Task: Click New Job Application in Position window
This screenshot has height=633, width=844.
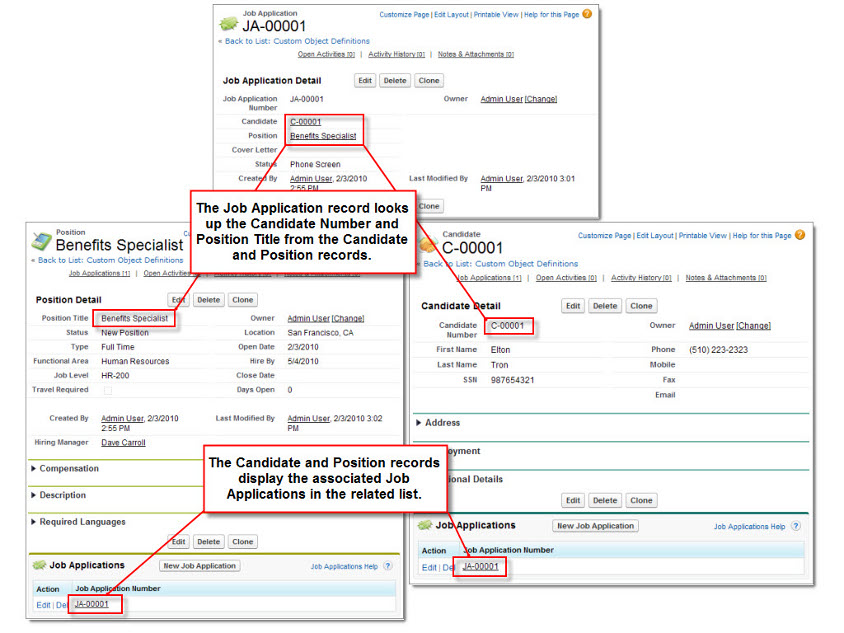Action: 200,566
